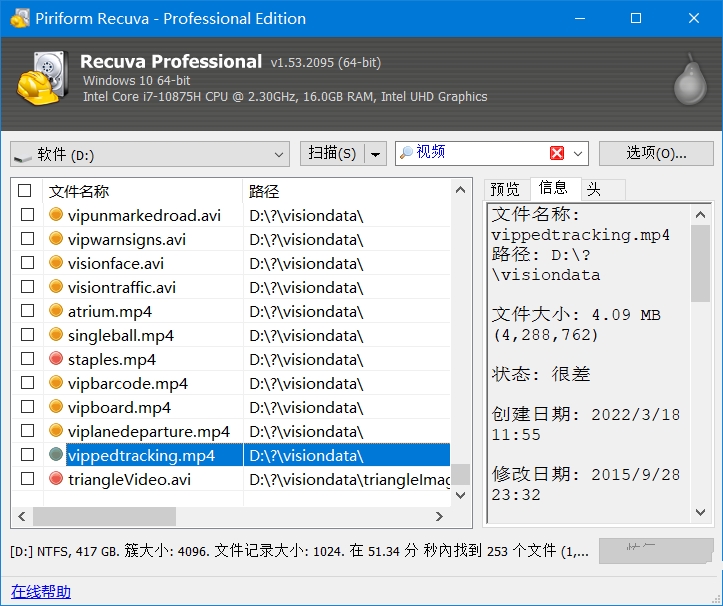The height and width of the screenshot is (606, 723).
Task: Click the recover button at bottom right
Action: [x=656, y=551]
